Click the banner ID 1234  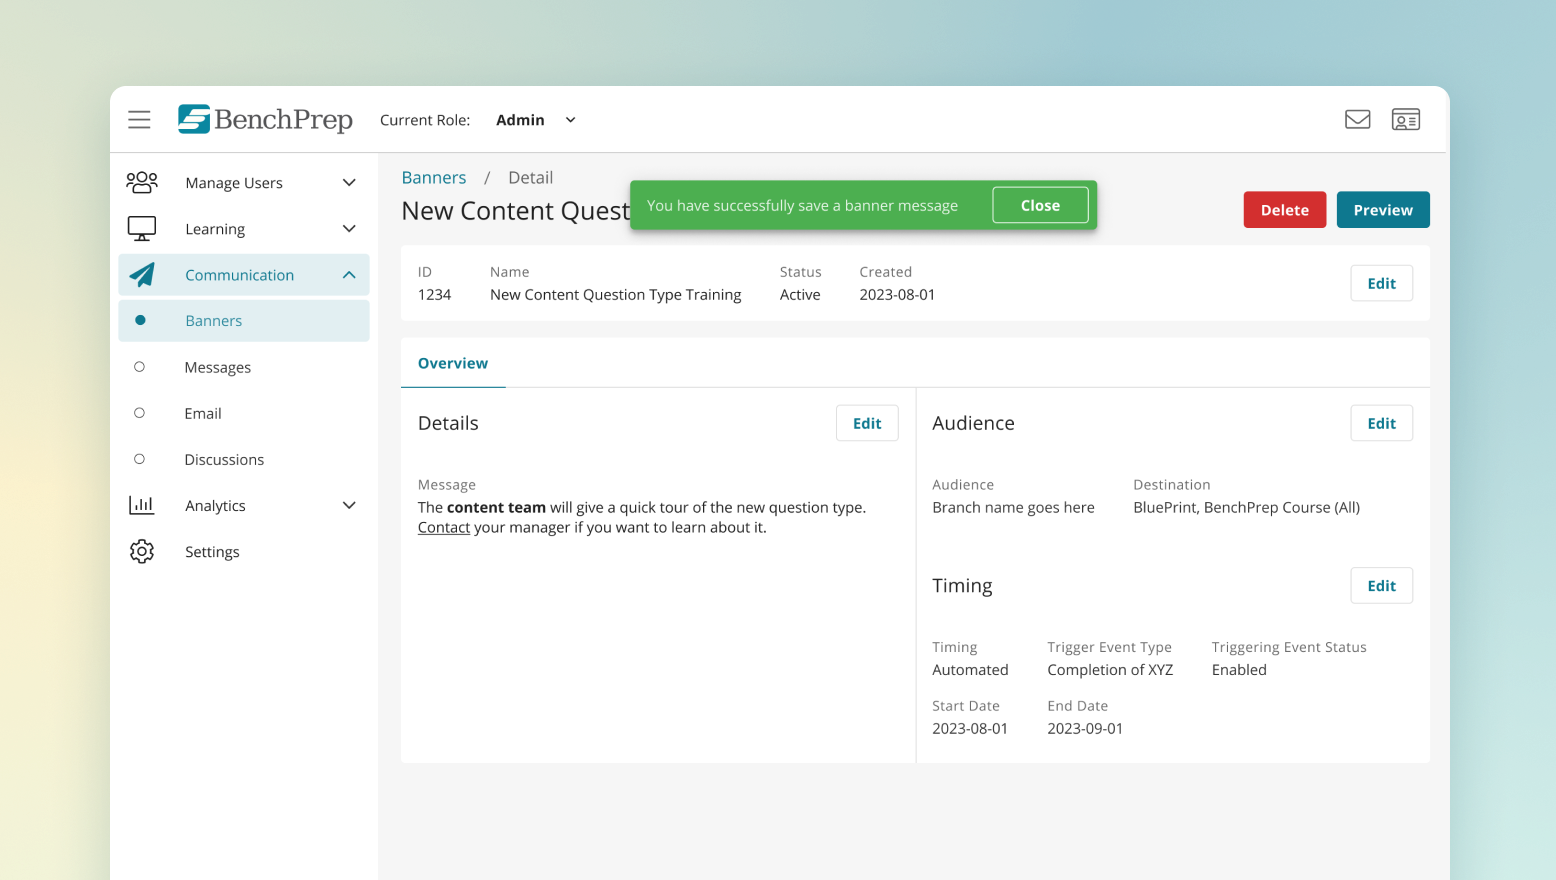[434, 294]
